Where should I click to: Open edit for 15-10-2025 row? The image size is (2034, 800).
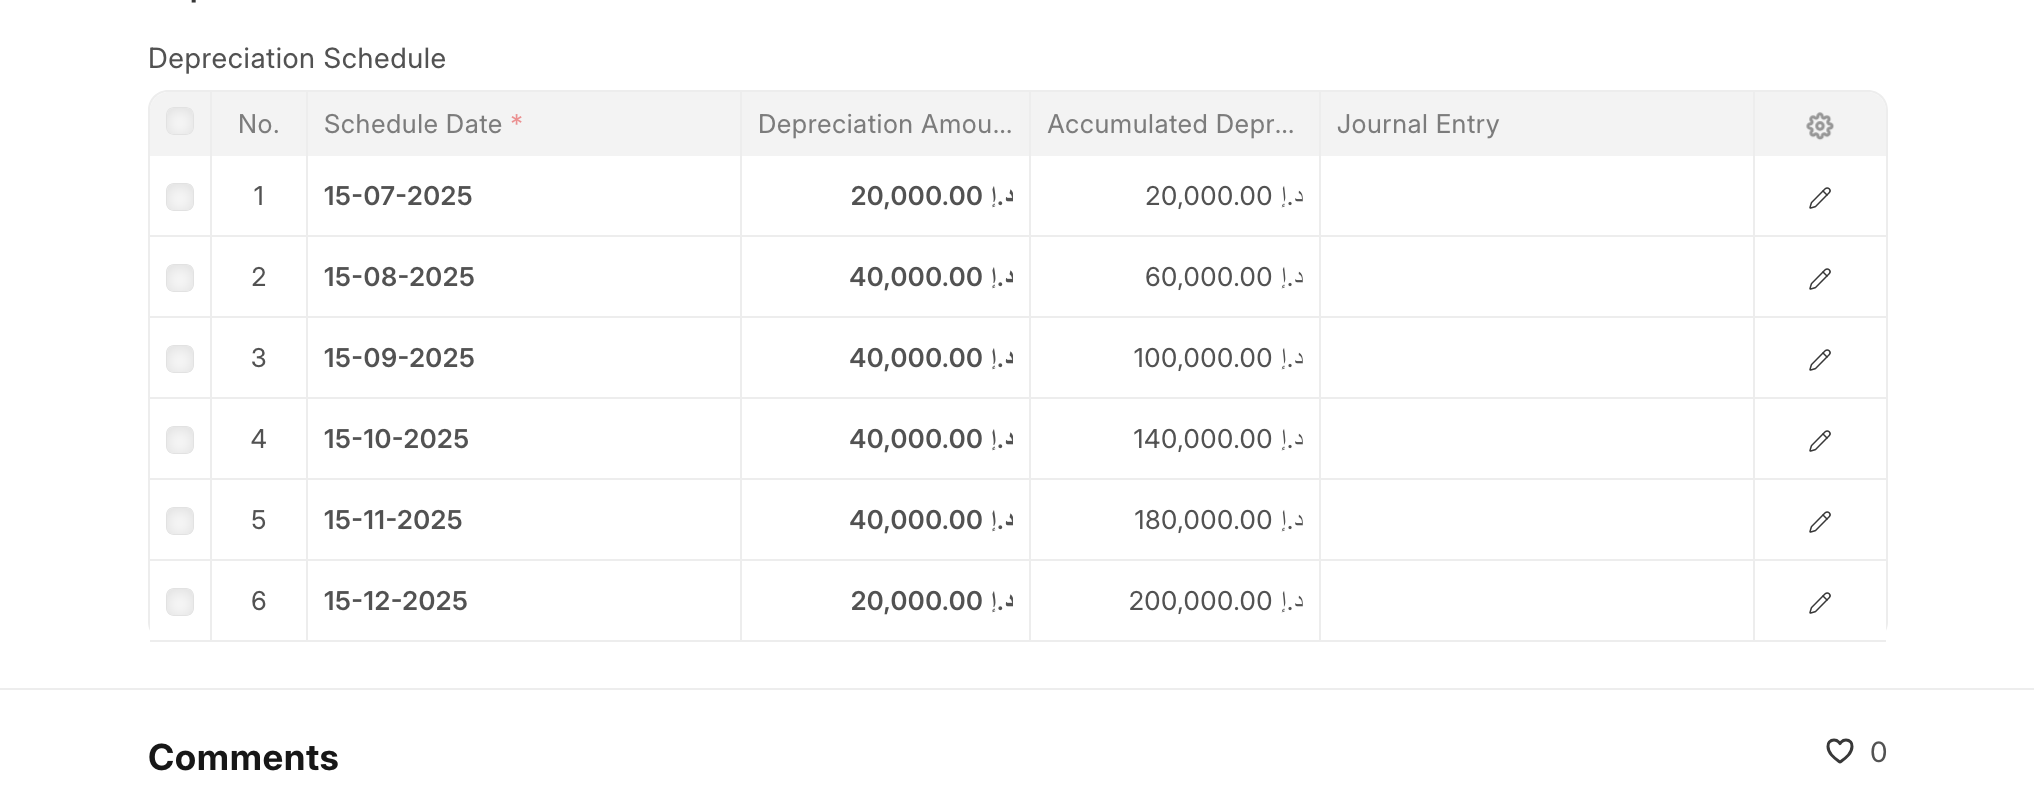pyautogui.click(x=1819, y=440)
